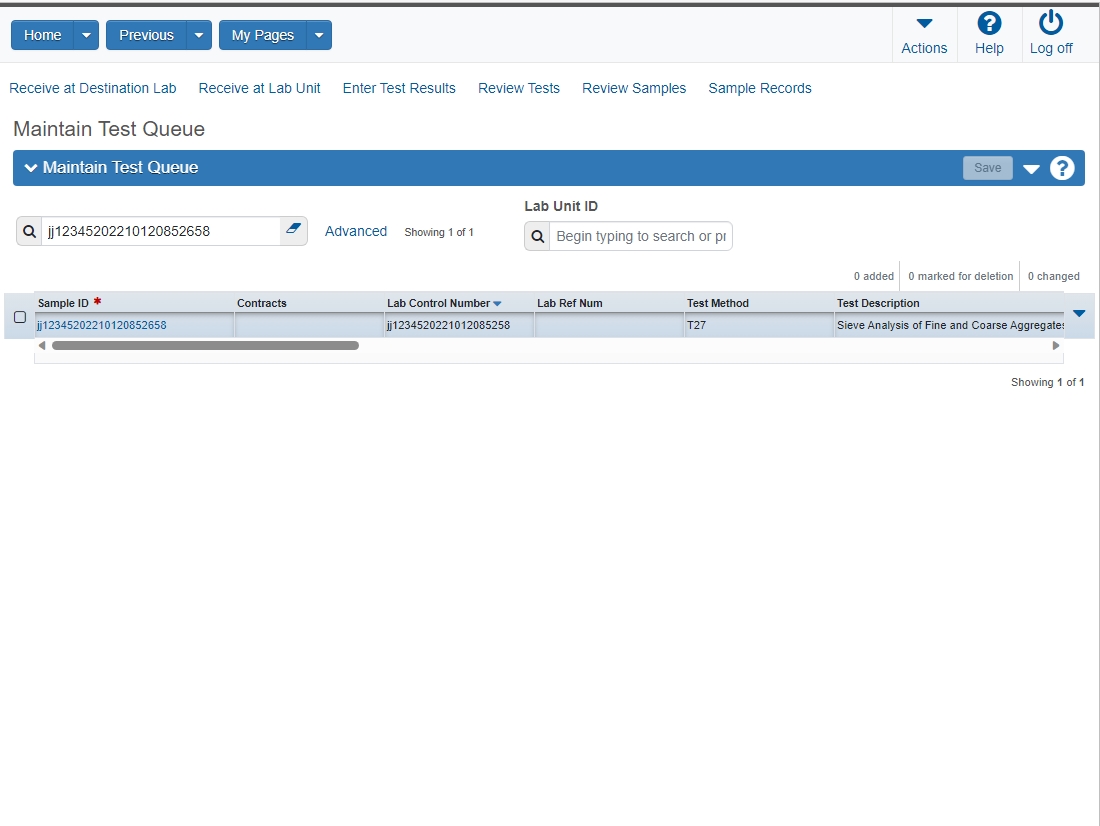
Task: Click the right arrow of the horizontal scrollbar
Action: (x=1056, y=345)
